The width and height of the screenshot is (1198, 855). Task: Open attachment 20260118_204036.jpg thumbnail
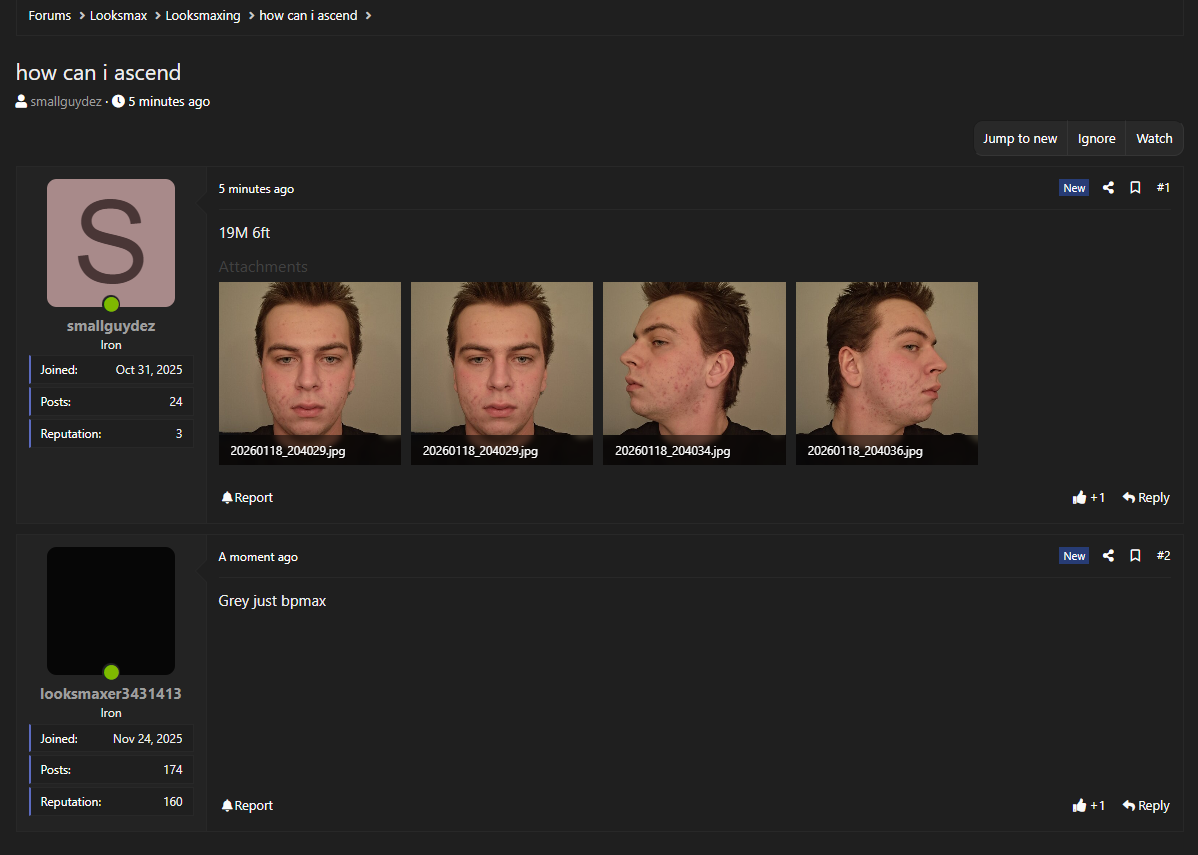coord(886,372)
